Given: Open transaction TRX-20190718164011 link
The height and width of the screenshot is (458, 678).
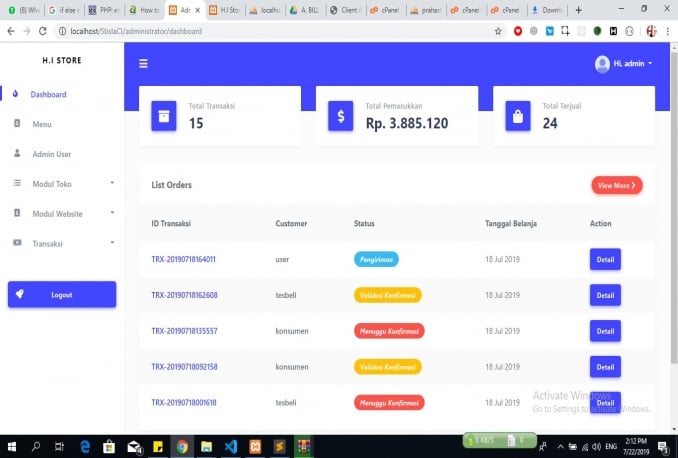Looking at the screenshot, I should 184,260.
